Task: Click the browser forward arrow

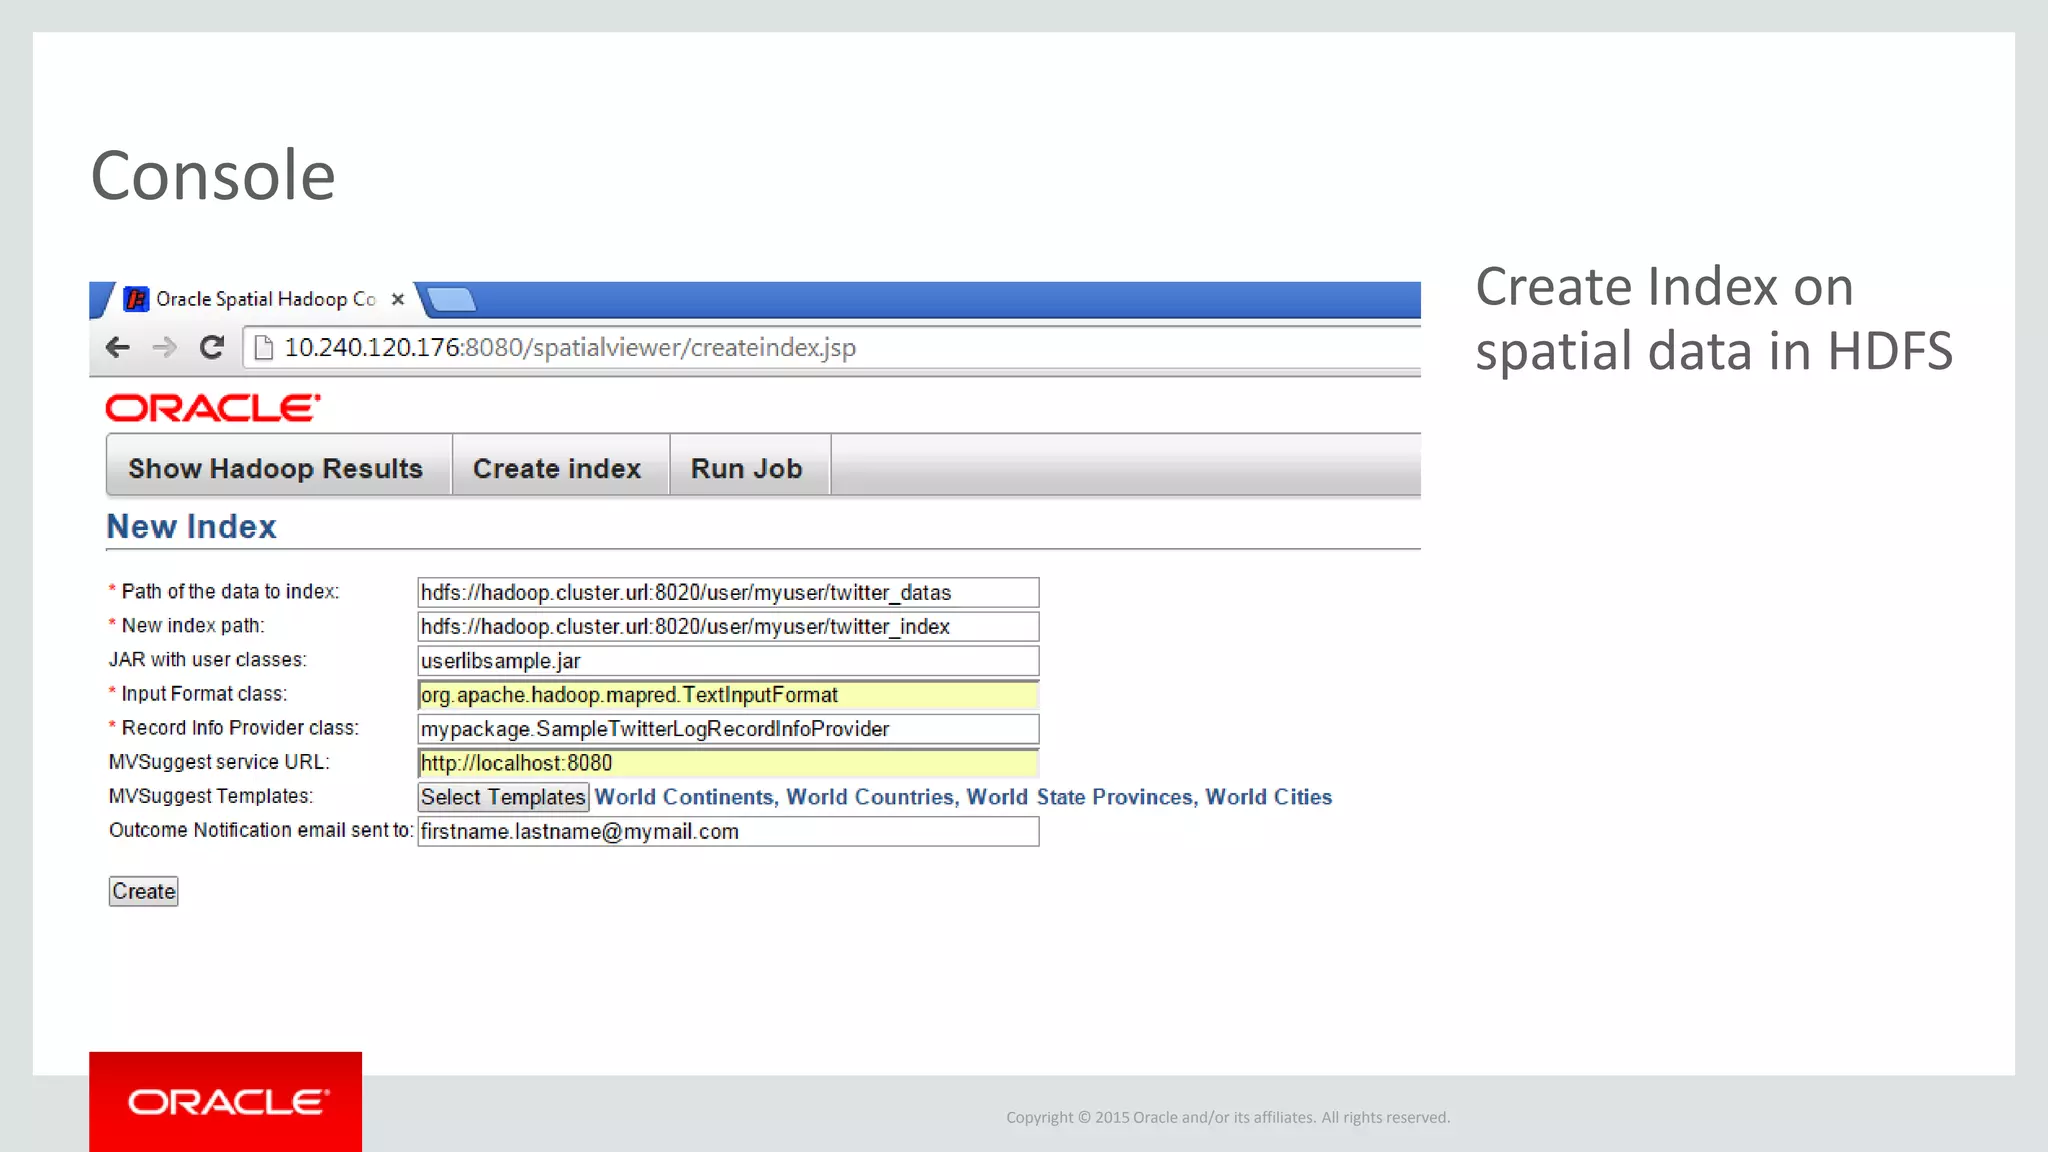Action: [x=164, y=347]
